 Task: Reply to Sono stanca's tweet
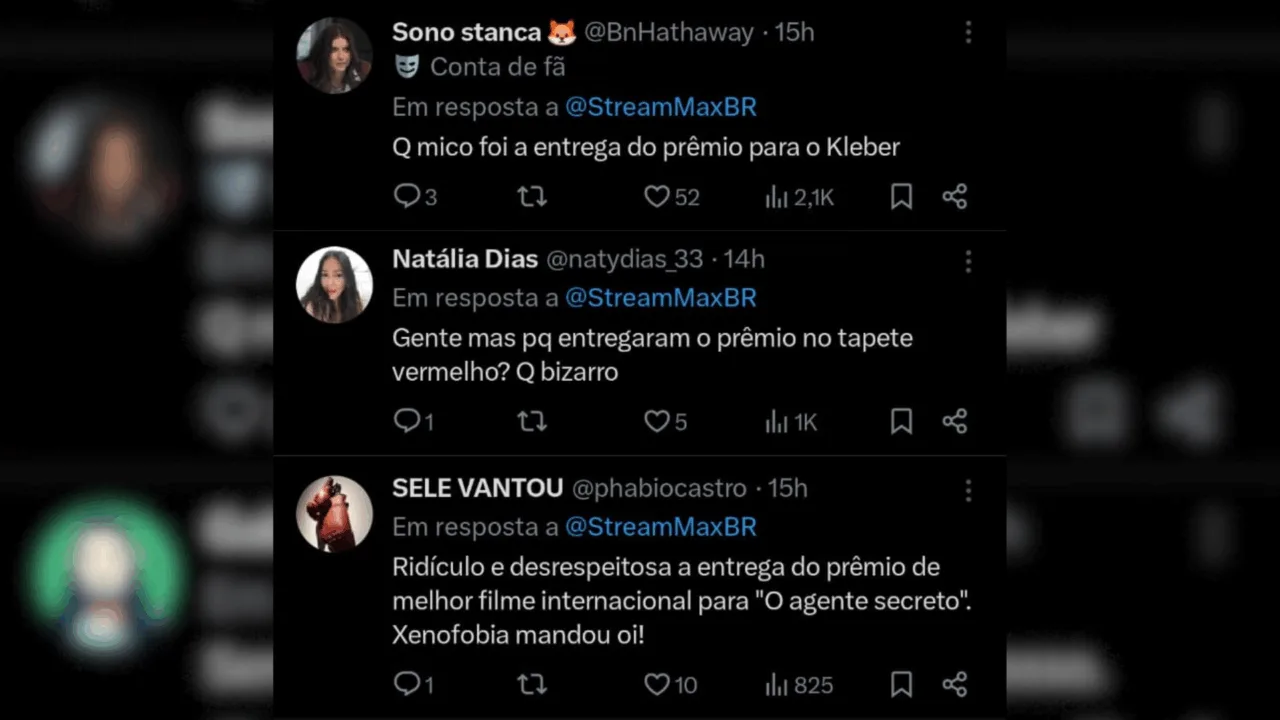[407, 196]
